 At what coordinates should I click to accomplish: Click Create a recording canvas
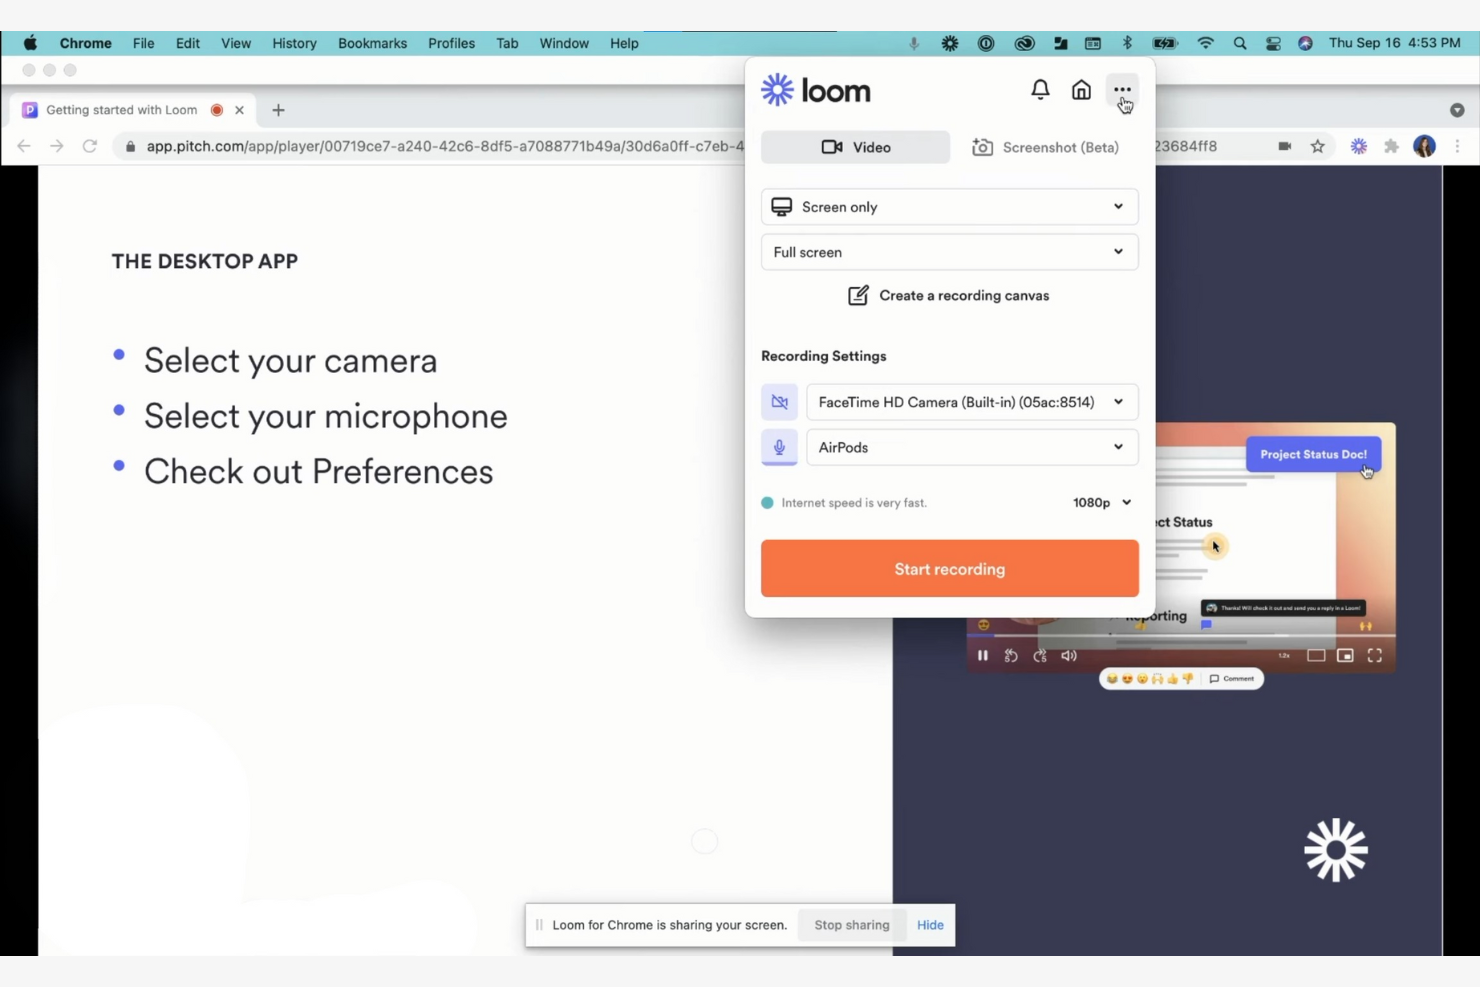(949, 296)
